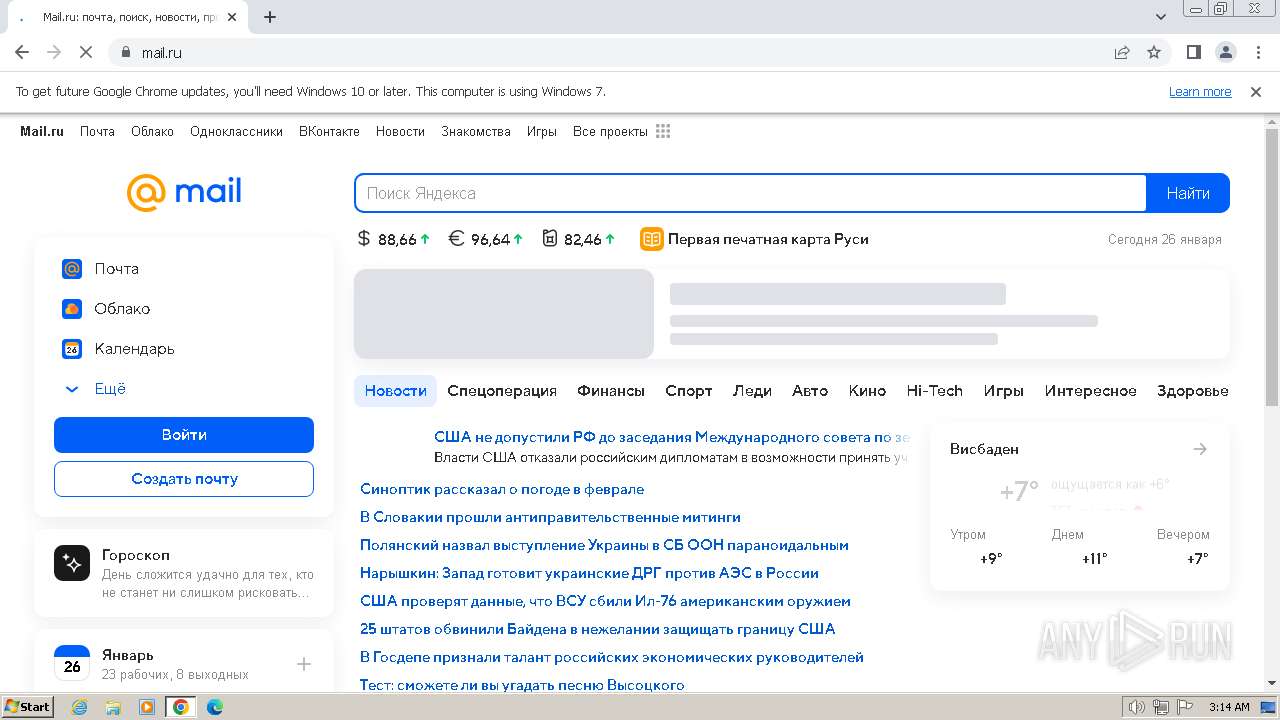Viewport: 1280px width, 720px height.
Task: Open top headline США не допустили РФ
Action: (x=671, y=437)
